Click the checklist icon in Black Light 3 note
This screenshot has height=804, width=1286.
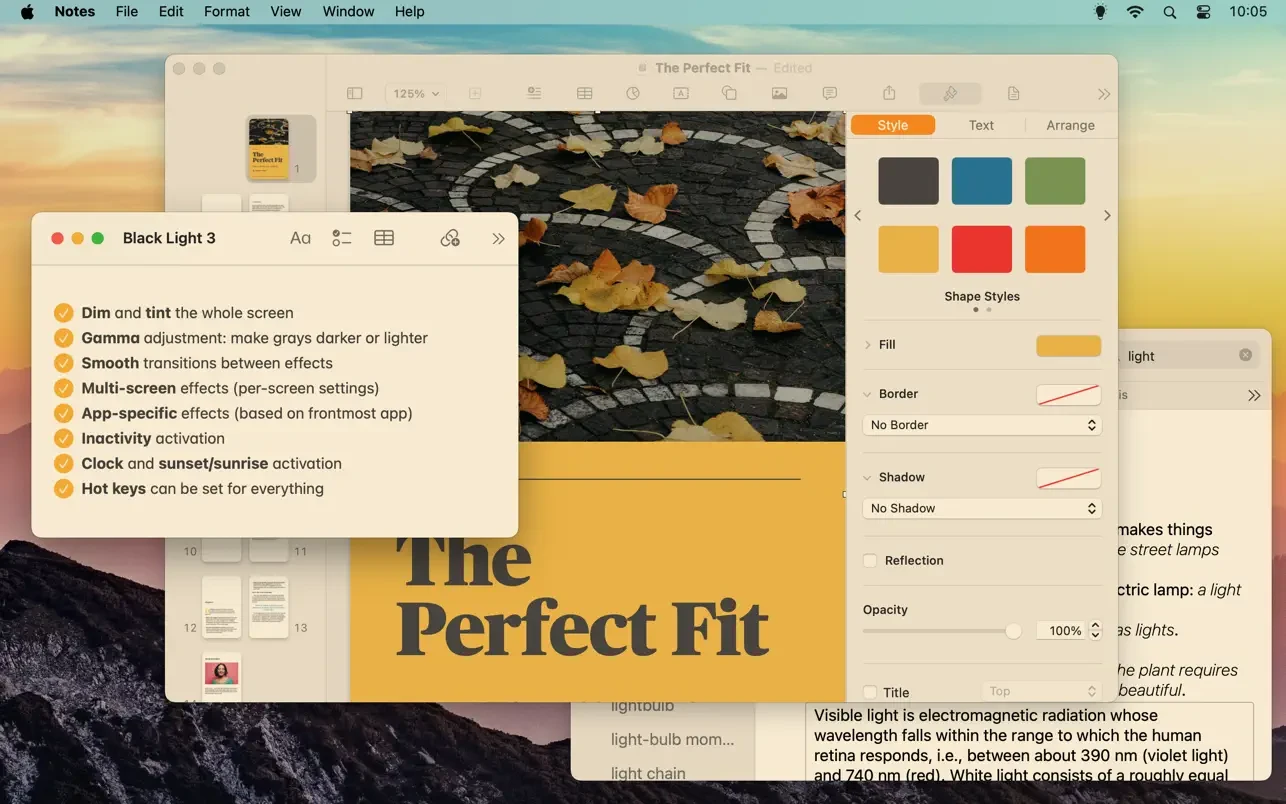pos(342,238)
